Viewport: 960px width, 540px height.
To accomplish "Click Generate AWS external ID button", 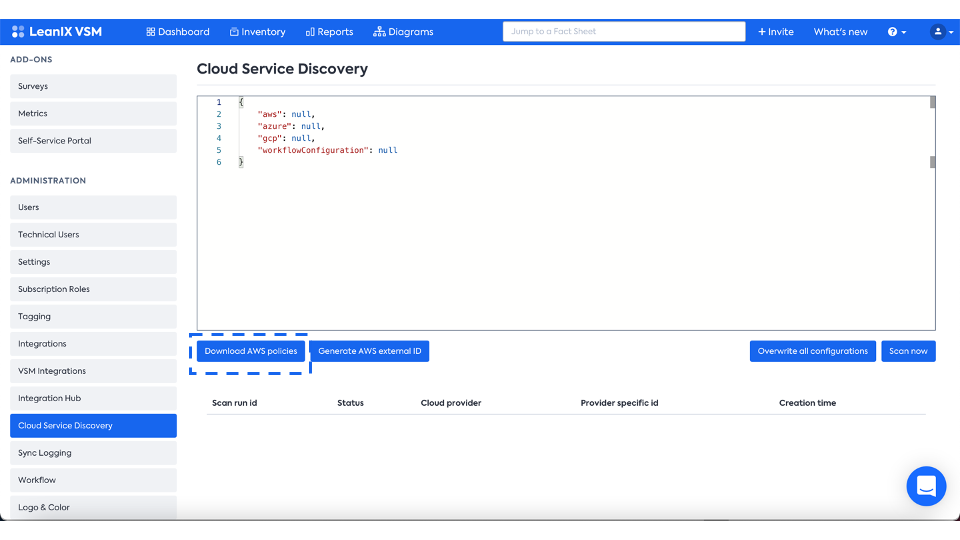I will [369, 351].
